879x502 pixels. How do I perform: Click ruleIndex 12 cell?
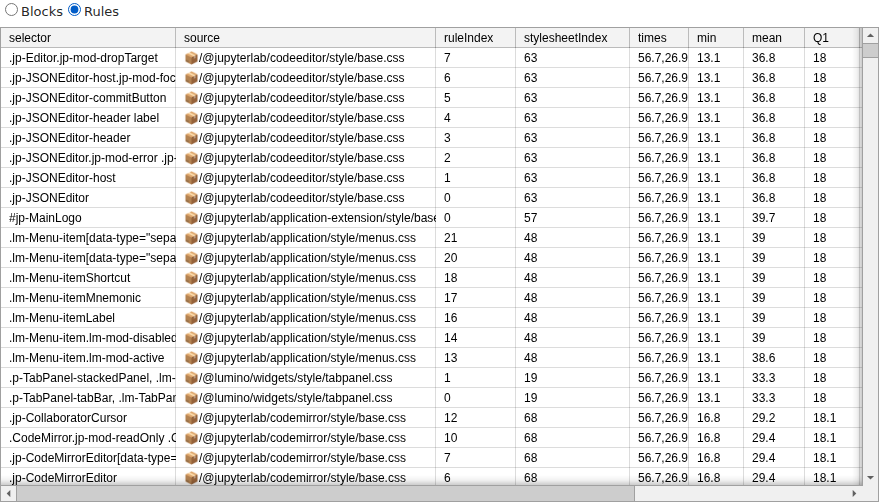click(x=475, y=418)
